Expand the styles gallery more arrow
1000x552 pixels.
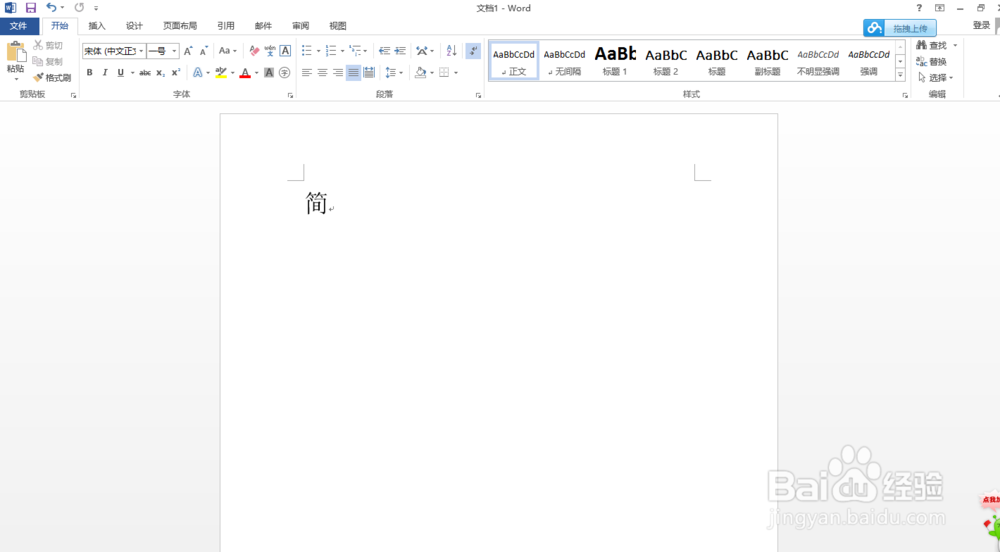coord(901,75)
